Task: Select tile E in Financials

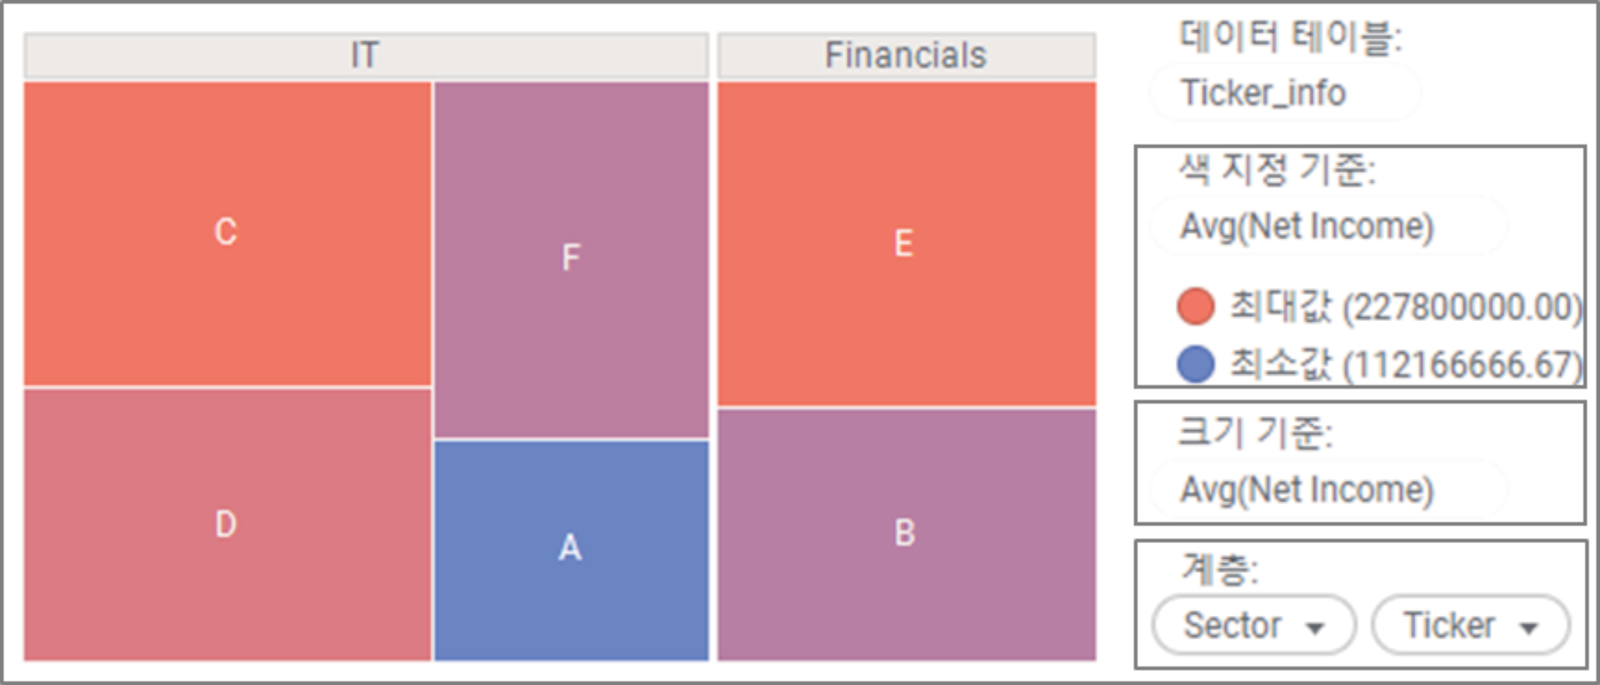Action: pyautogui.click(x=905, y=244)
